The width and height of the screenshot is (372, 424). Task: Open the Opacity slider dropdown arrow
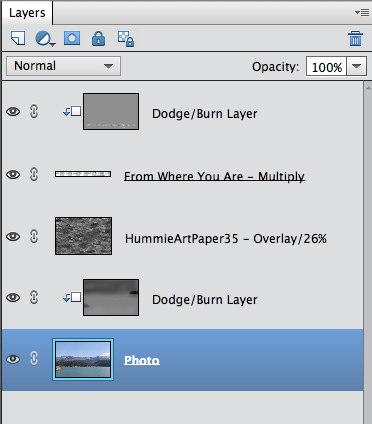click(356, 66)
